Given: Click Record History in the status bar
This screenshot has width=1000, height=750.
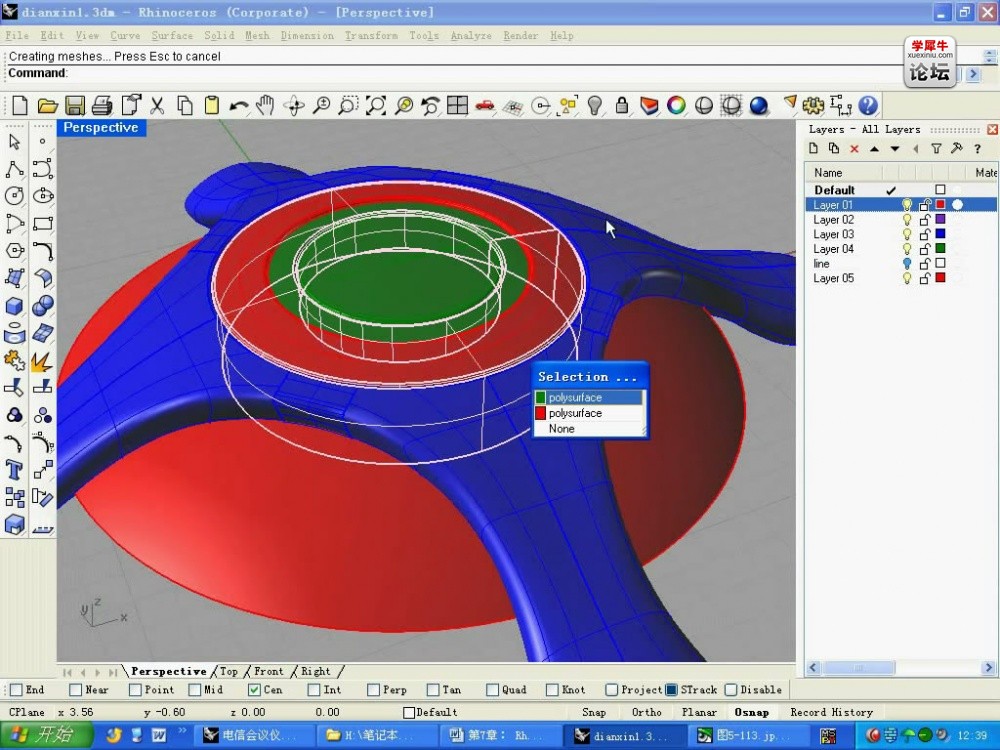Looking at the screenshot, I should coord(832,712).
